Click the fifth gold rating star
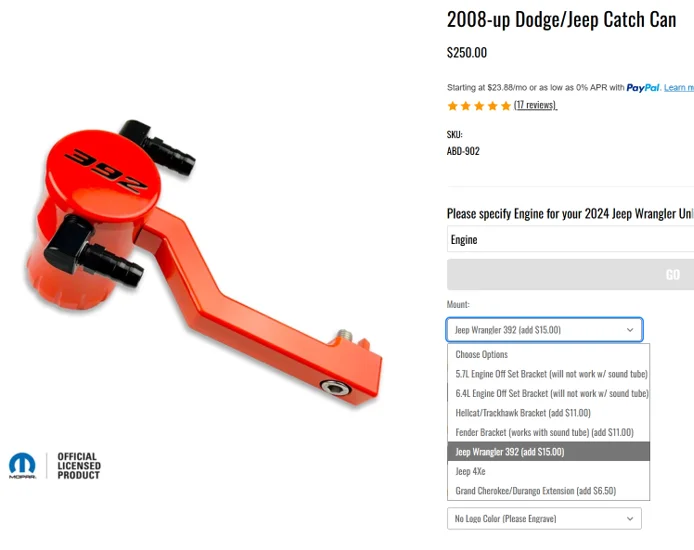This screenshot has width=694, height=550. click(506, 106)
